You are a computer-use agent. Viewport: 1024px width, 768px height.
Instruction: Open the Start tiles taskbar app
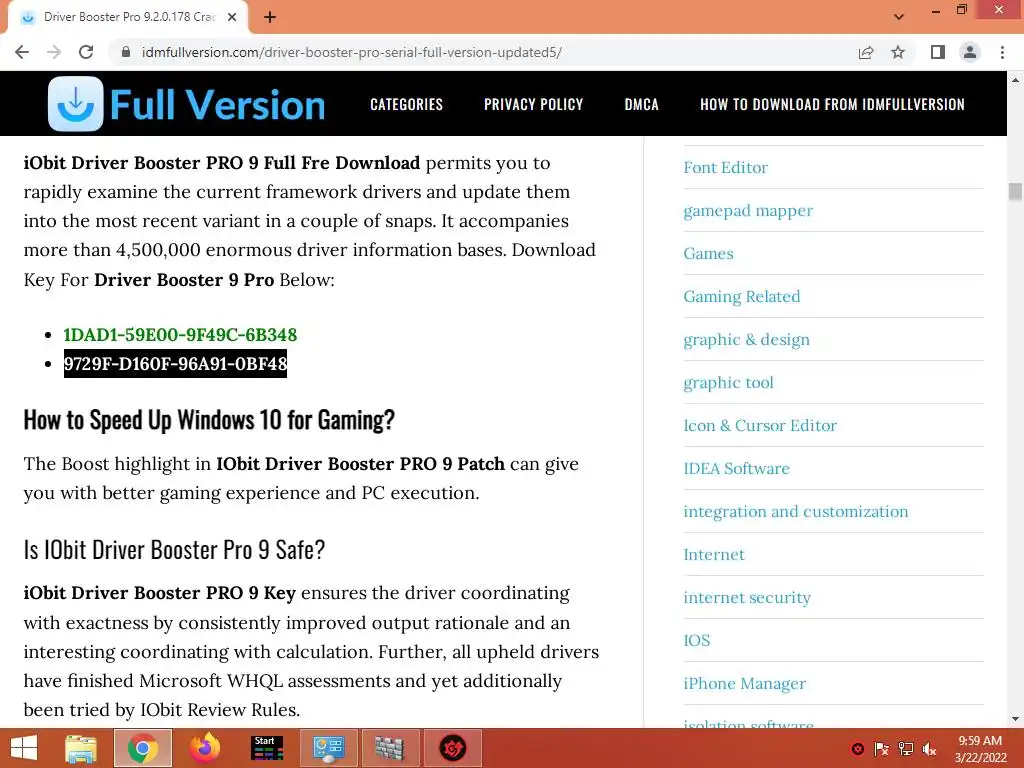click(x=267, y=748)
